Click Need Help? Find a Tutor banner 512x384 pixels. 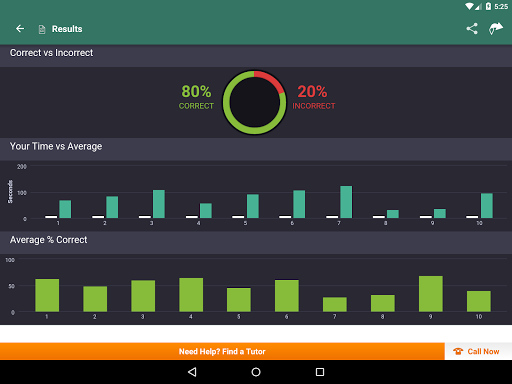pos(222,351)
